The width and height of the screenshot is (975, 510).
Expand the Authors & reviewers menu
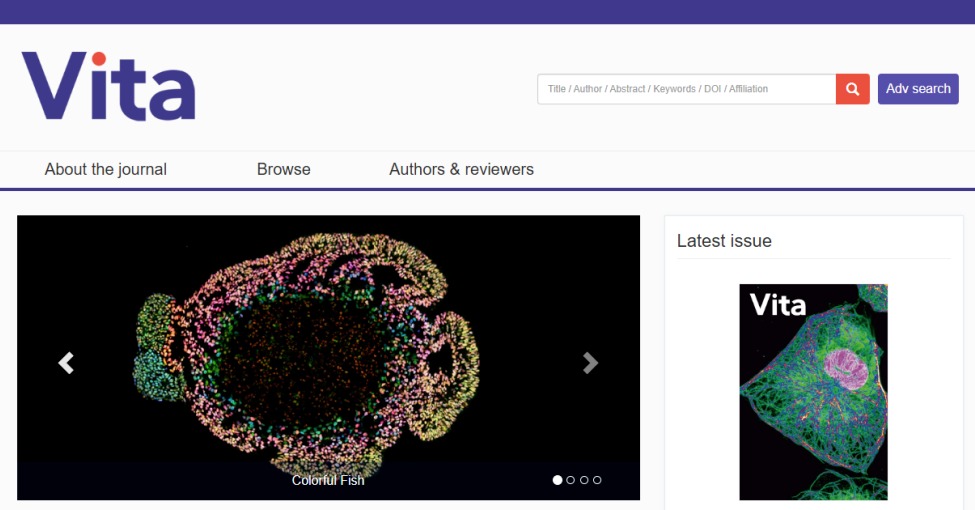click(x=461, y=170)
